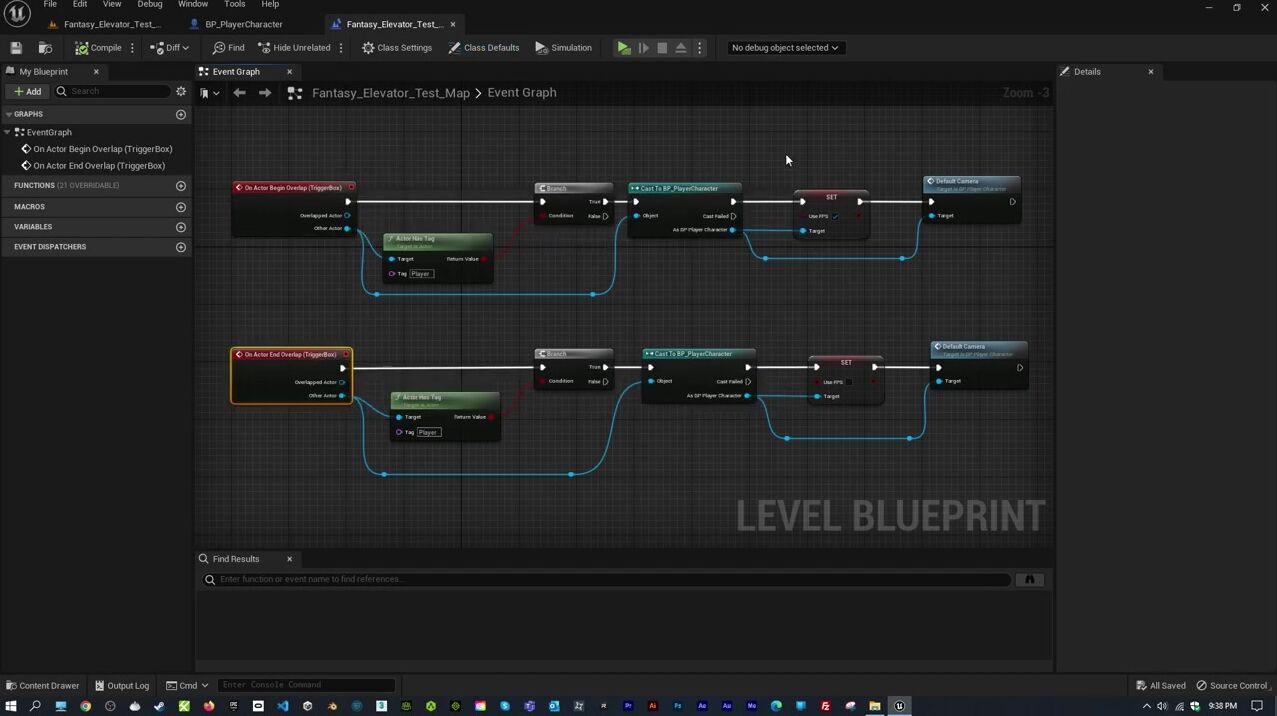Toggle Use FPS checkbox in lower SET node
This screenshot has width=1277, height=716.
point(849,382)
